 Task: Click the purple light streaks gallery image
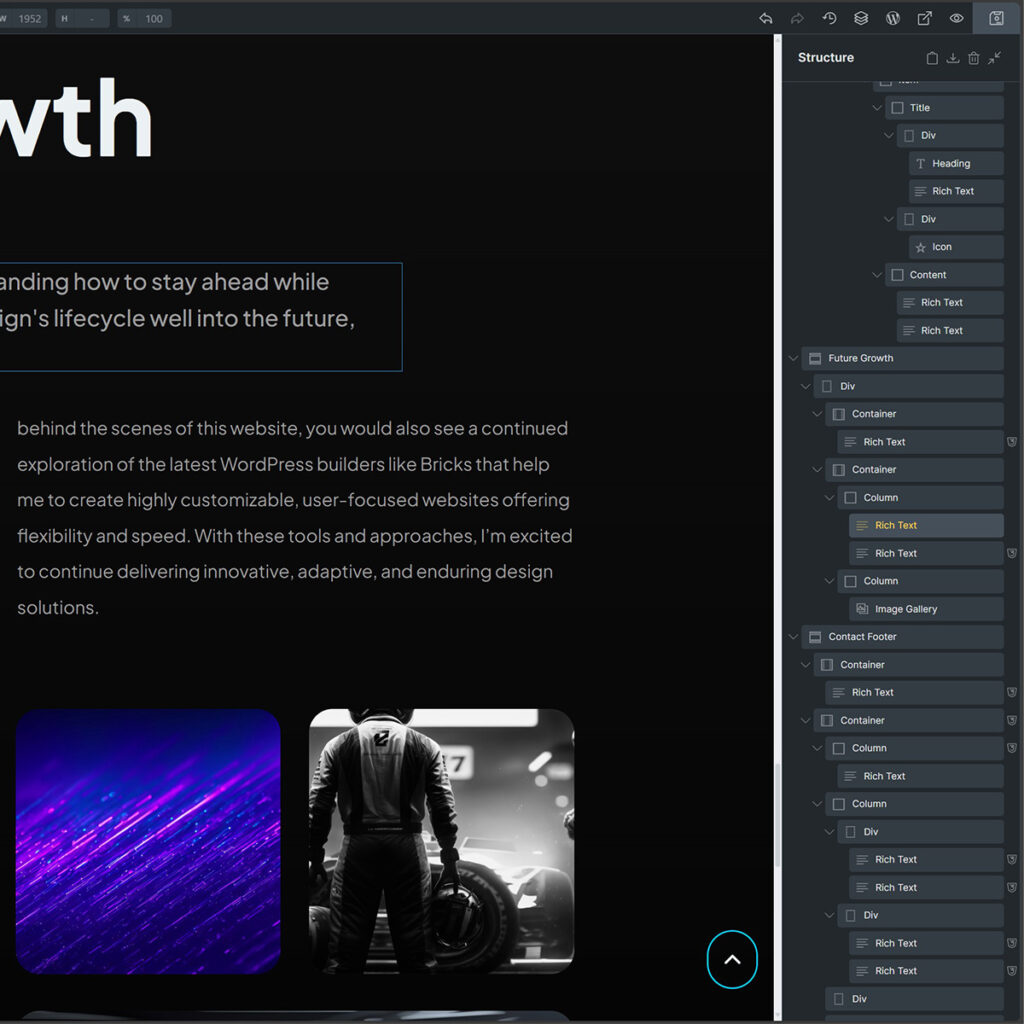coord(148,841)
